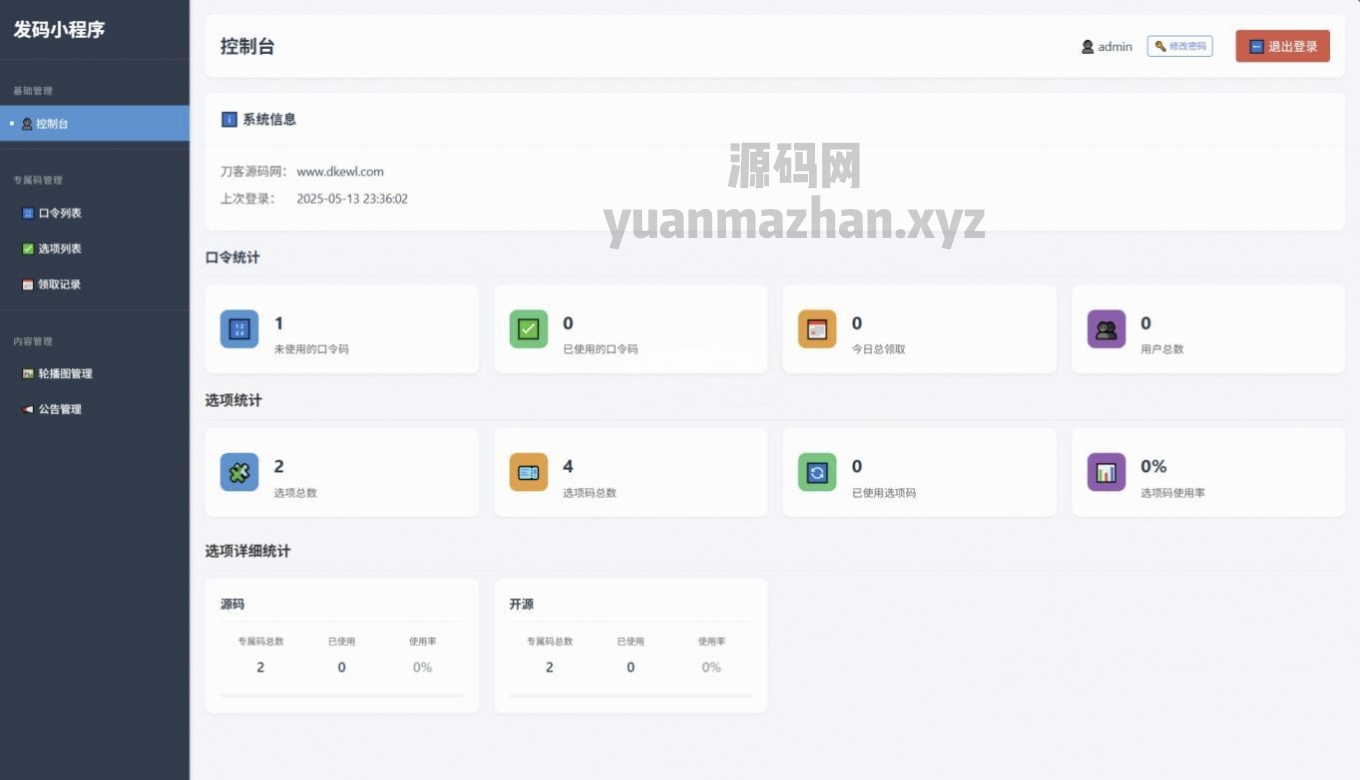This screenshot has width=1360, height=780.
Task: Click the blue 系统信息 info icon
Action: pos(229,119)
